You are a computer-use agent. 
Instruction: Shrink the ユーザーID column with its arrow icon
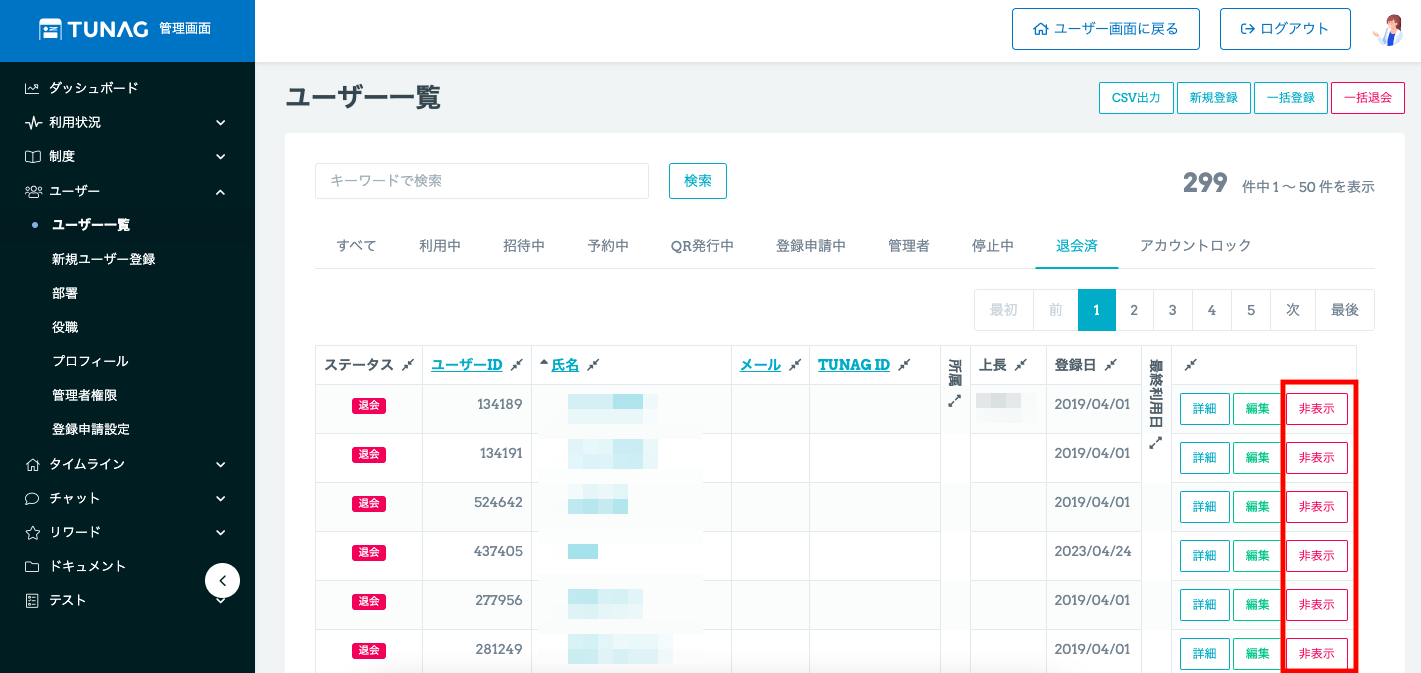(516, 366)
